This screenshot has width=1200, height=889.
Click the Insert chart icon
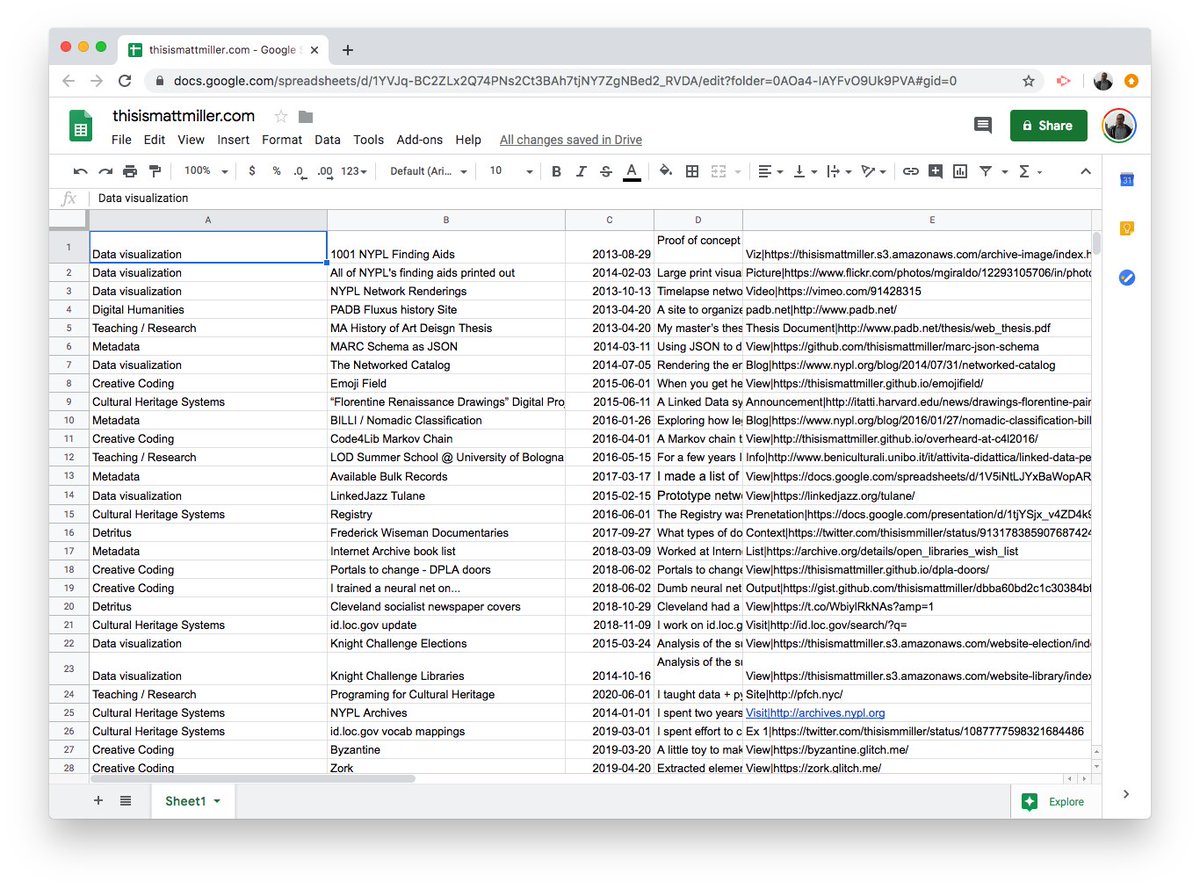(x=960, y=172)
